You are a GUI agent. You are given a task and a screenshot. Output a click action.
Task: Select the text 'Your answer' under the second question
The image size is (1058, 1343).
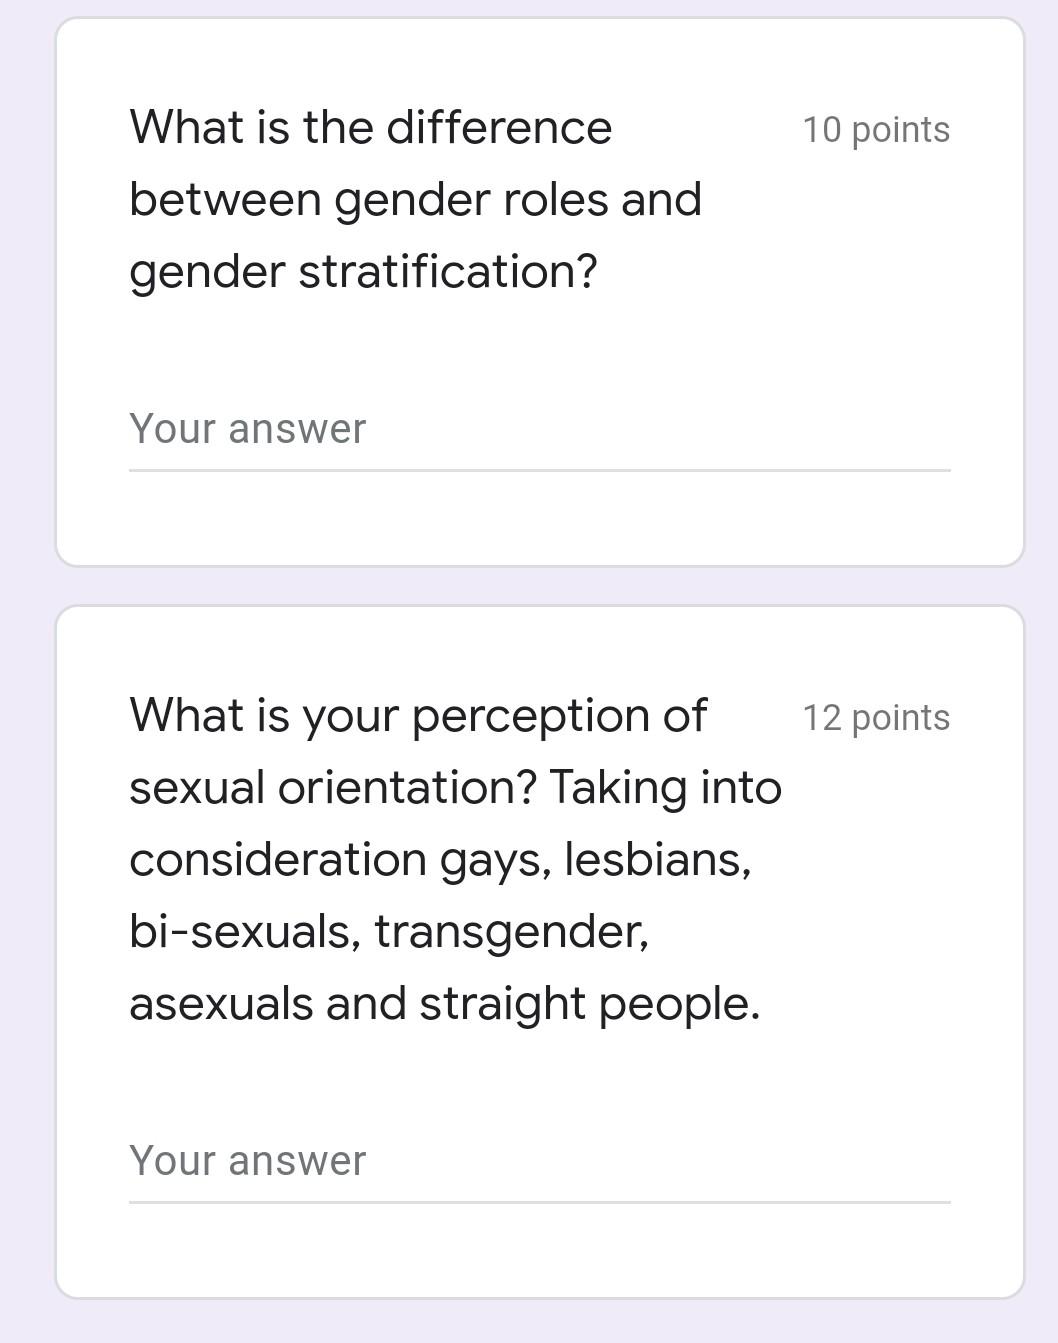(x=247, y=1160)
